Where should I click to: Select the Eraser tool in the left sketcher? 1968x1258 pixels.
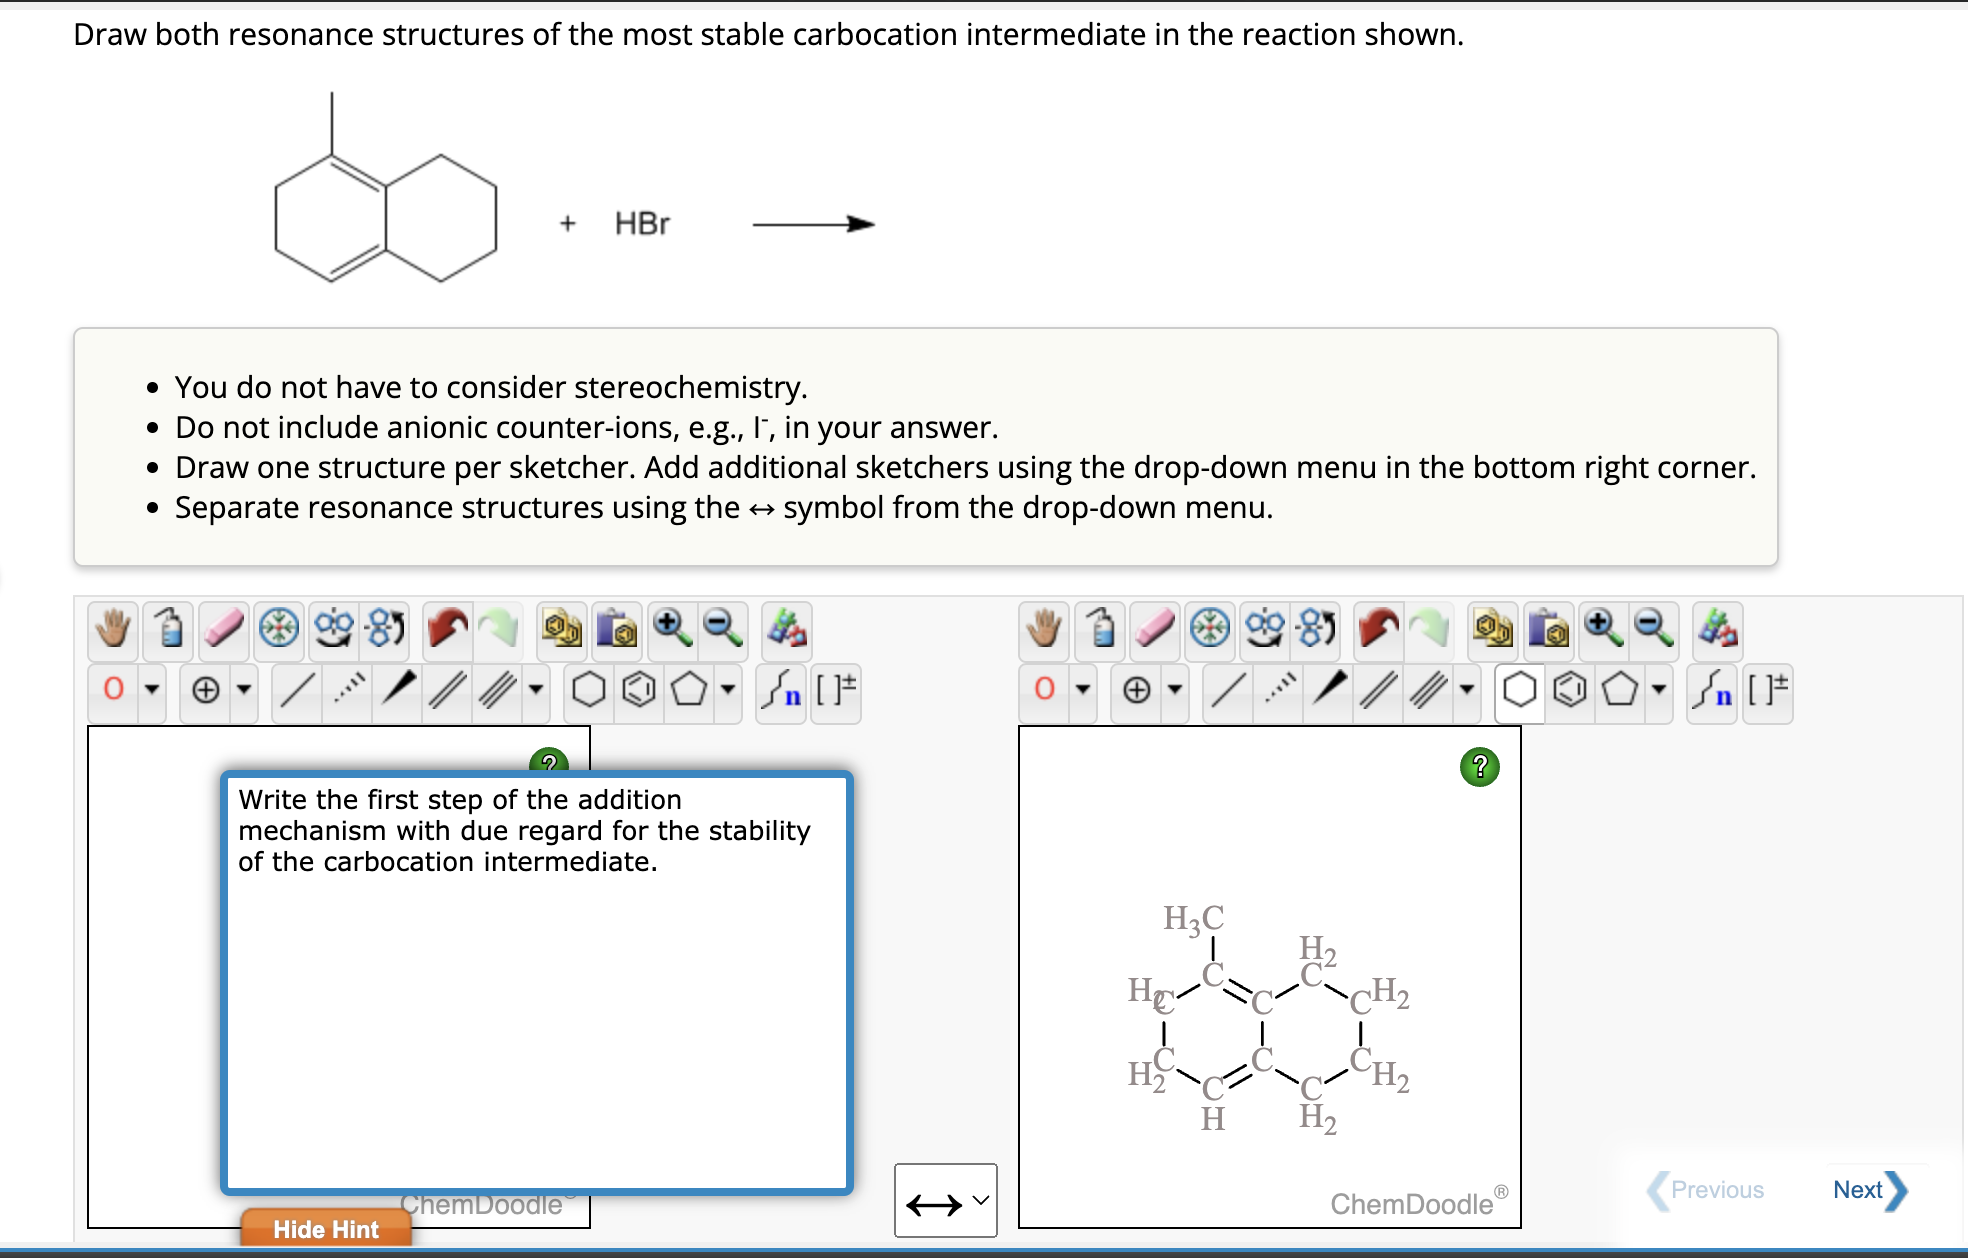click(x=222, y=630)
